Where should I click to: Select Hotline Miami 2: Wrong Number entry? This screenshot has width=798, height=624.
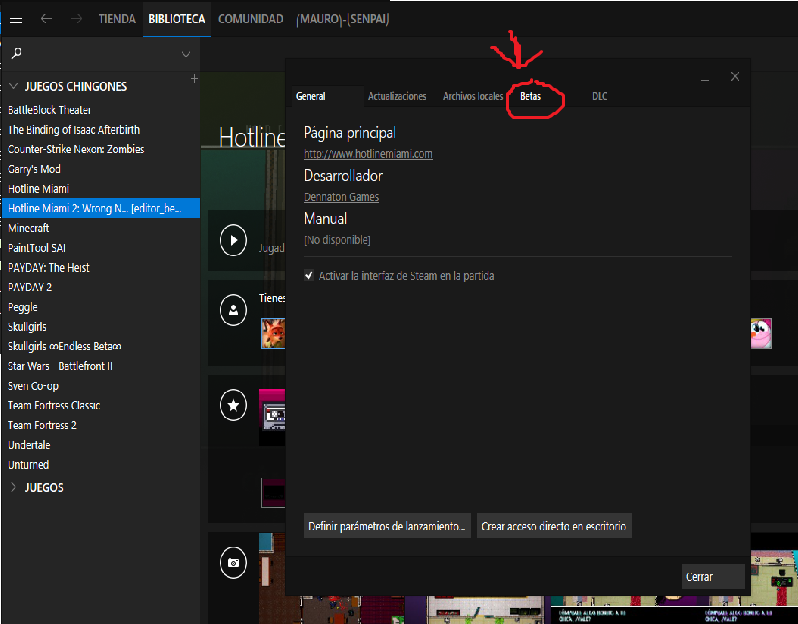coord(101,208)
